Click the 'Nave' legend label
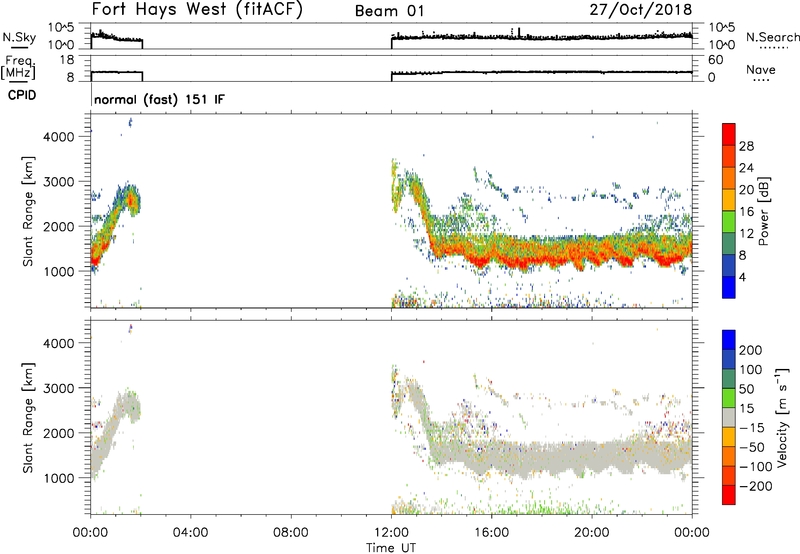 point(761,69)
